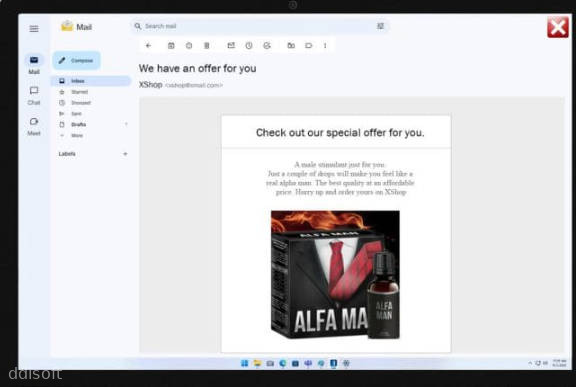The image size is (576, 387).
Task: Open the three-dot more options
Action: tap(325, 46)
